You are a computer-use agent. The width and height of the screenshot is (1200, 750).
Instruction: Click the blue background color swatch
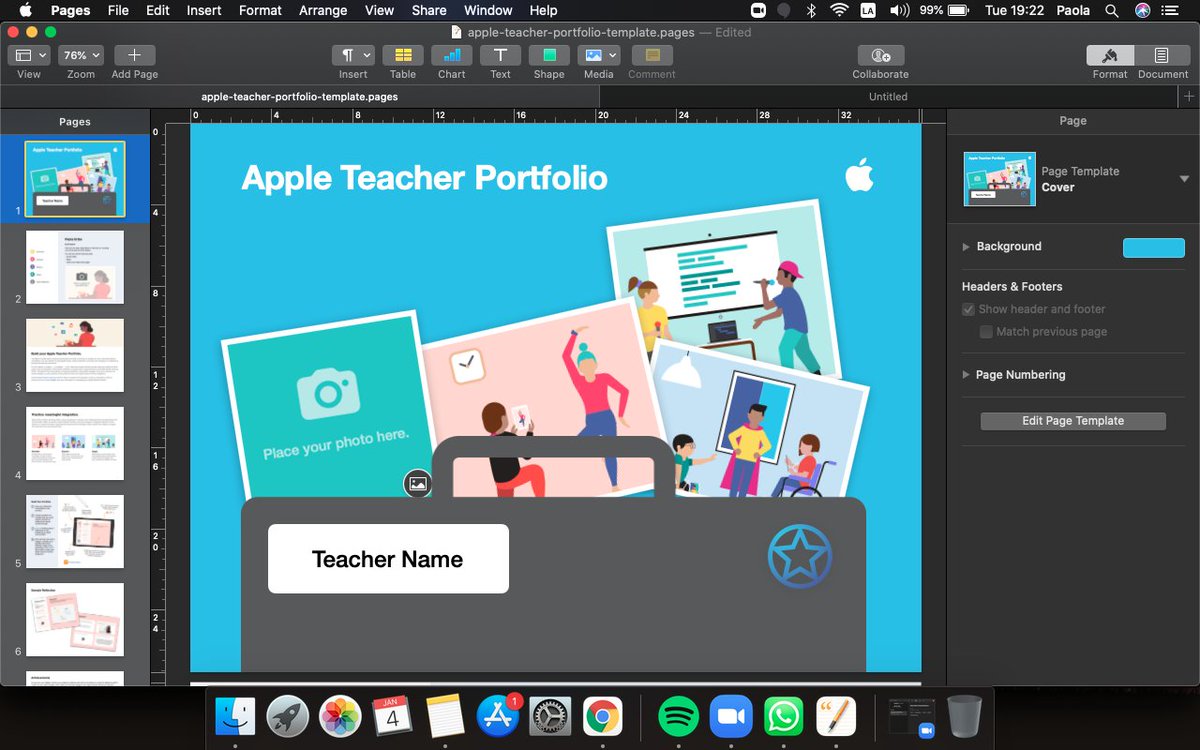(x=1153, y=247)
